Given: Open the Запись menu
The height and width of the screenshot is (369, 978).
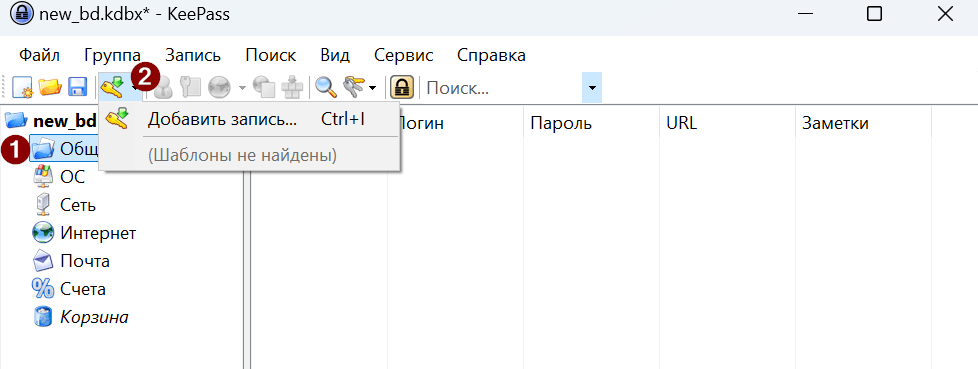Looking at the screenshot, I should pyautogui.click(x=193, y=55).
